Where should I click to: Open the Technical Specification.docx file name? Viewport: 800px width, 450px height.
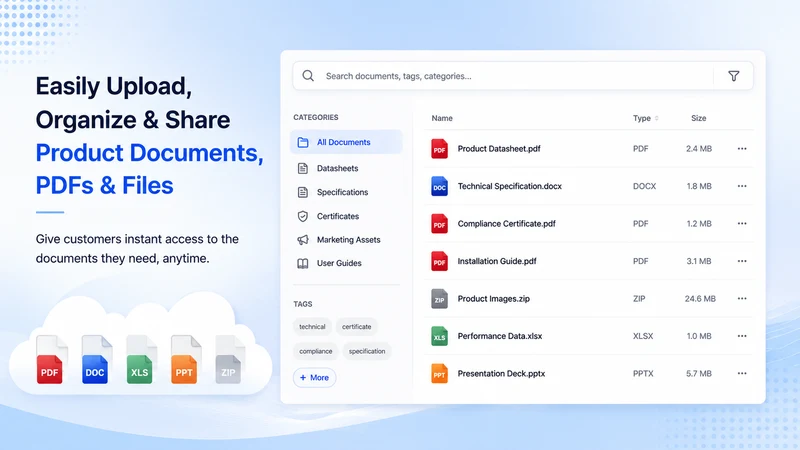tap(510, 186)
